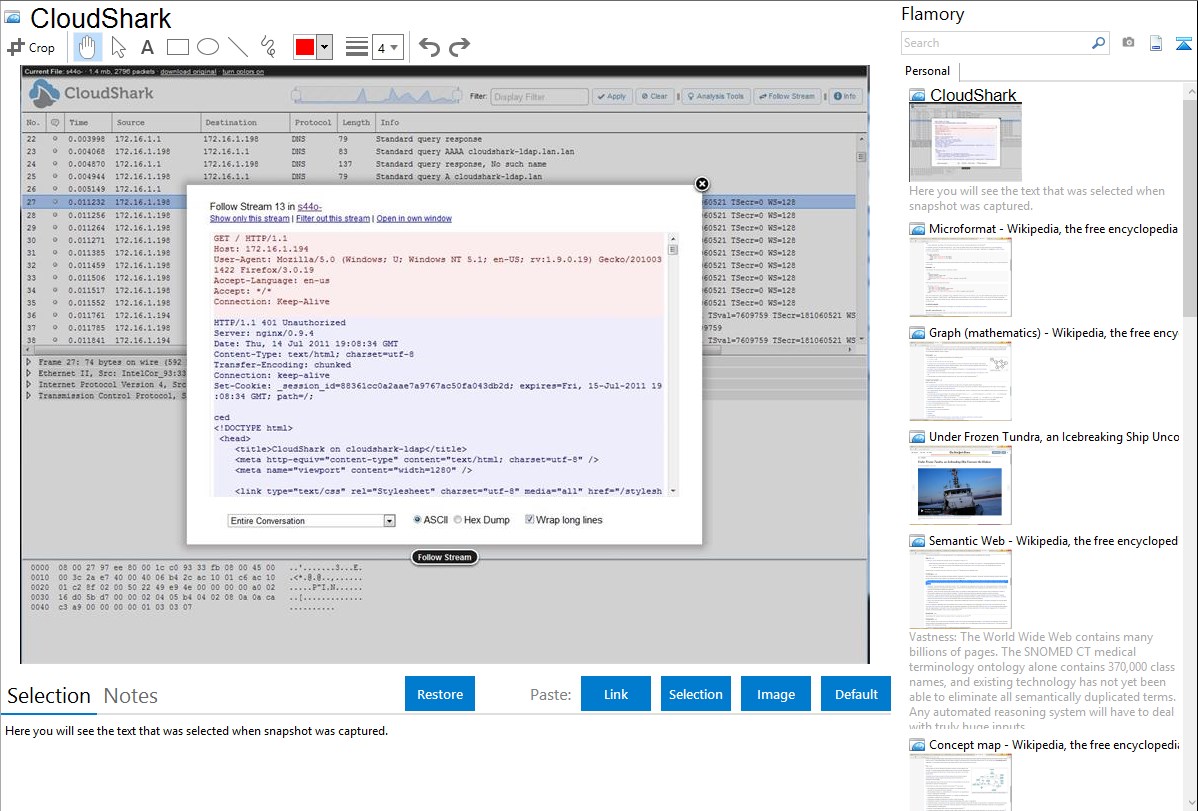Screen dimensions: 1198x811
Task: Click the Restore button
Action: (x=440, y=694)
